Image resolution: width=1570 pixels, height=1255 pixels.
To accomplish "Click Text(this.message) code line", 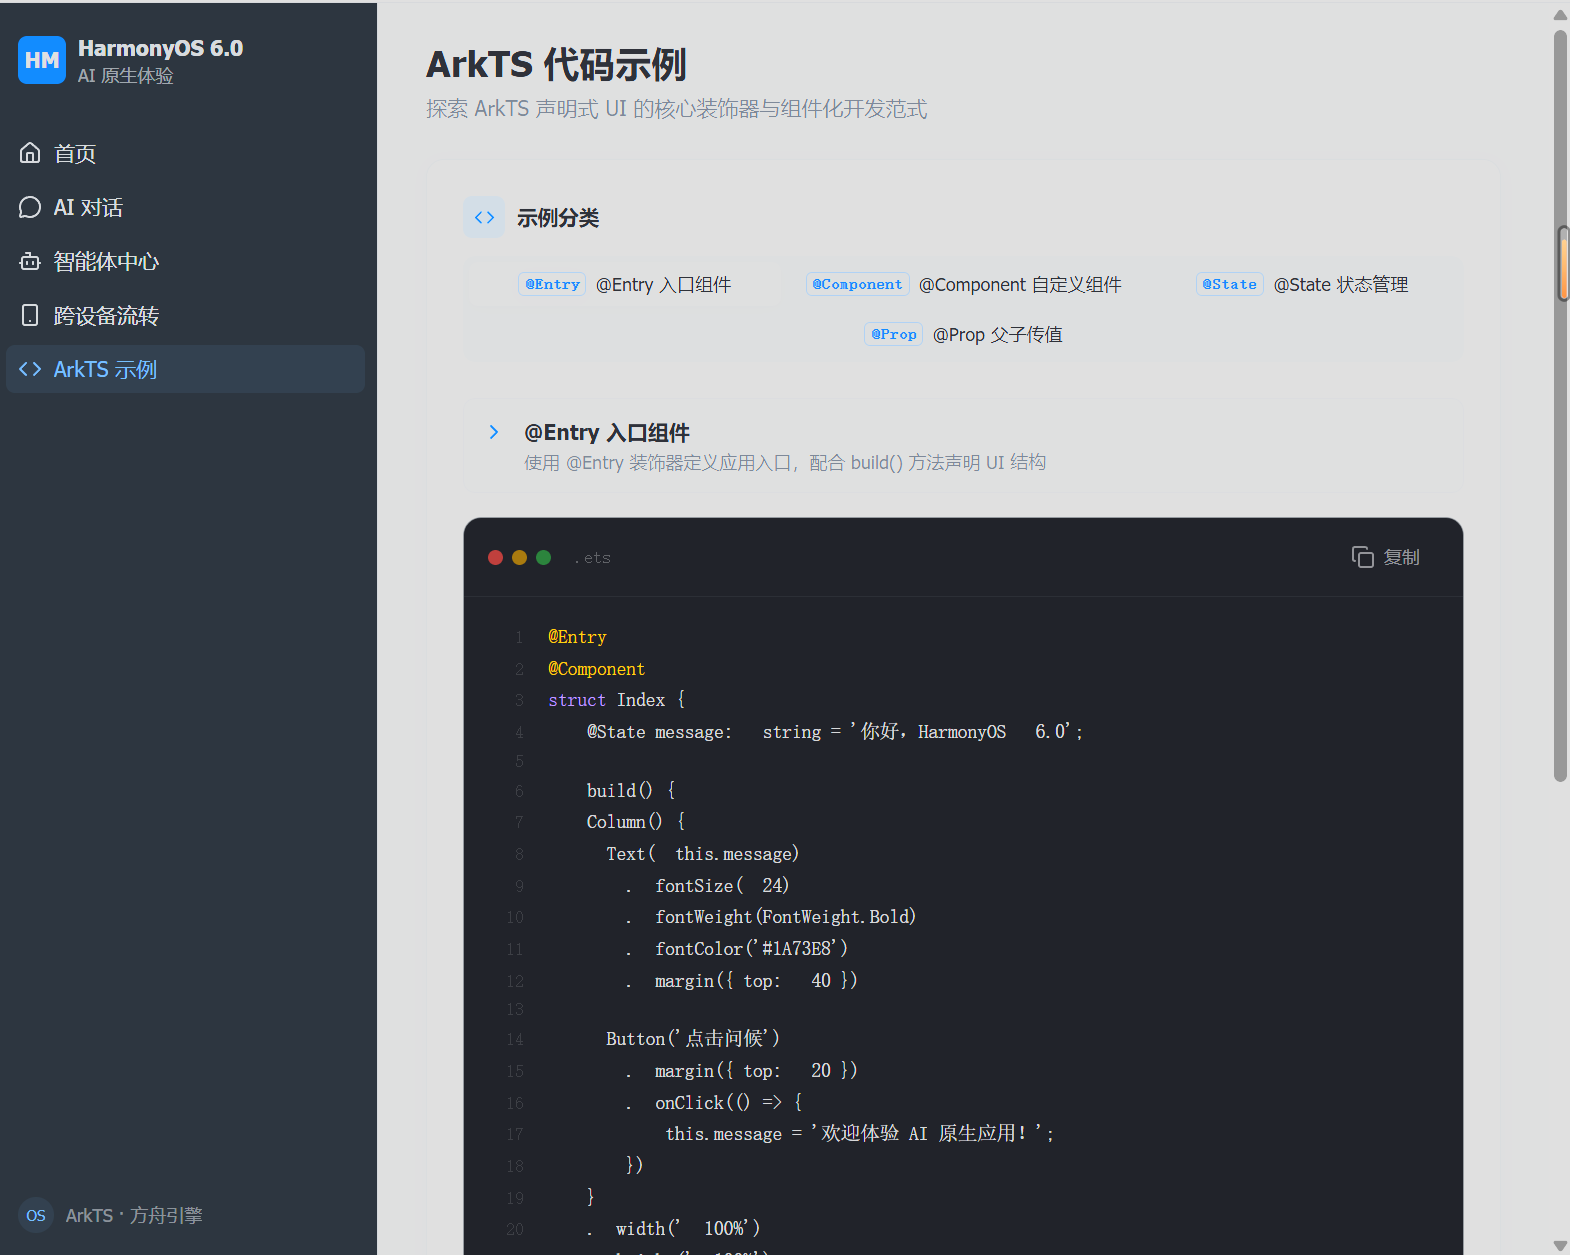I will [x=702, y=854].
